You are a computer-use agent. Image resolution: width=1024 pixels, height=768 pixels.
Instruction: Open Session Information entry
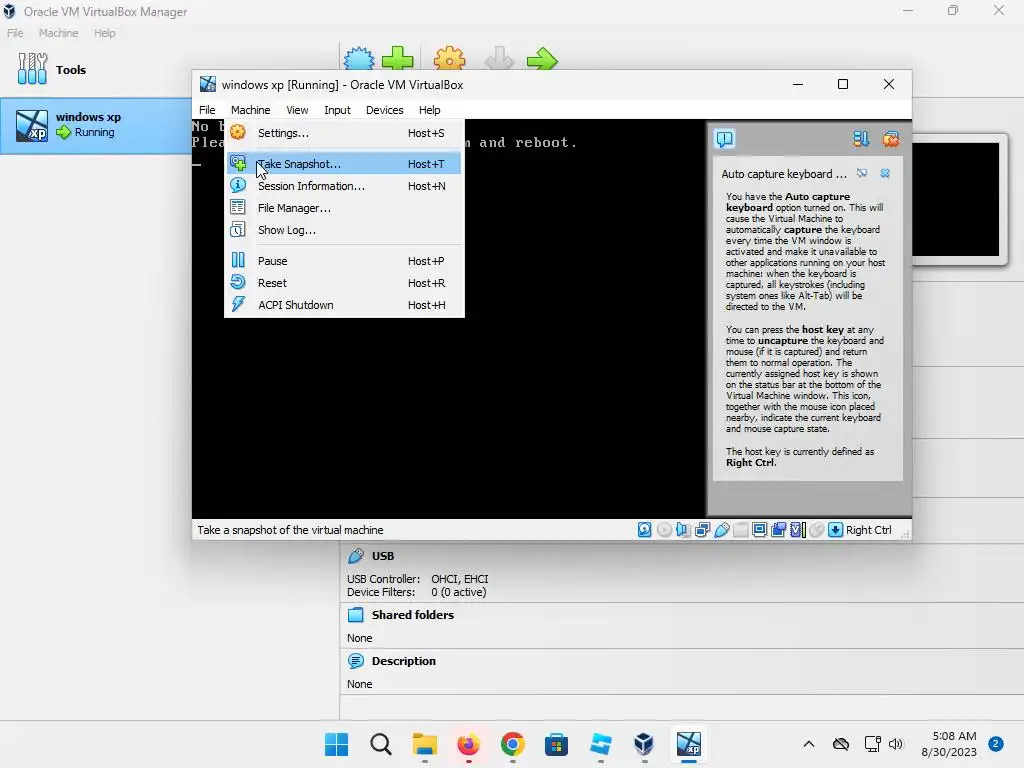tap(344, 186)
